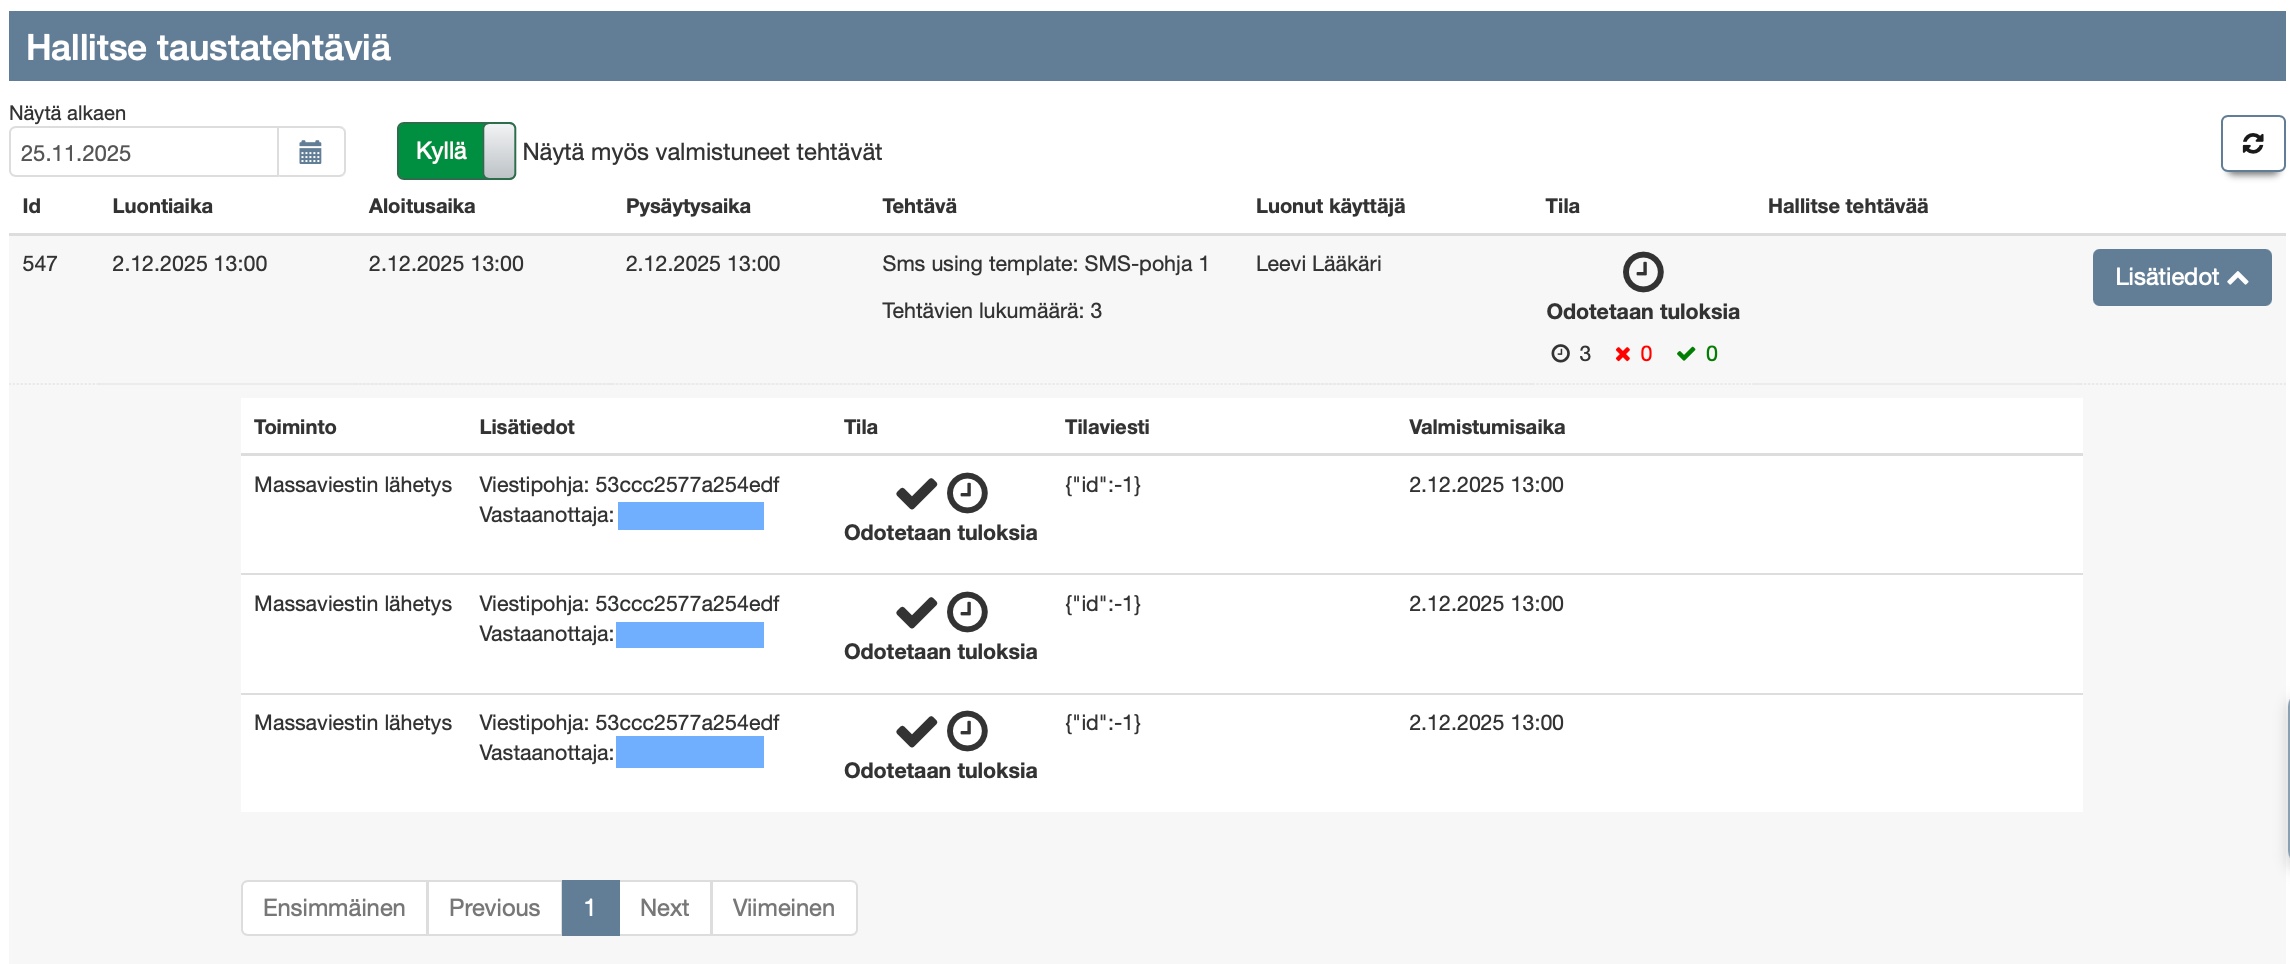Click the clock status icon for task 547
Screen dimensions: 2290x964
(1642, 271)
